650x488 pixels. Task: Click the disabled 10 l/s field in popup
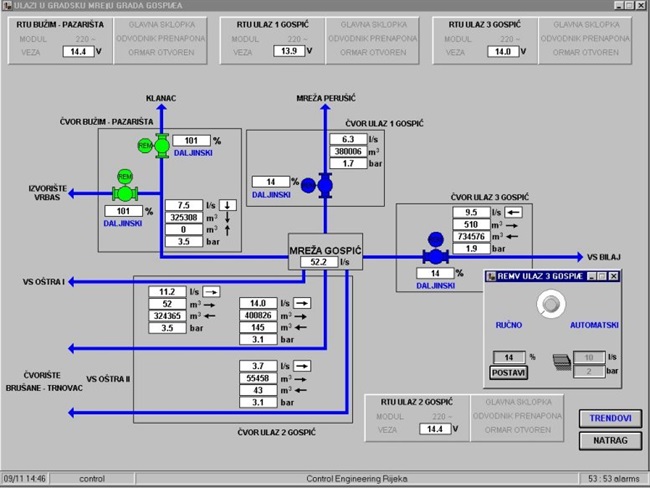pos(589,357)
